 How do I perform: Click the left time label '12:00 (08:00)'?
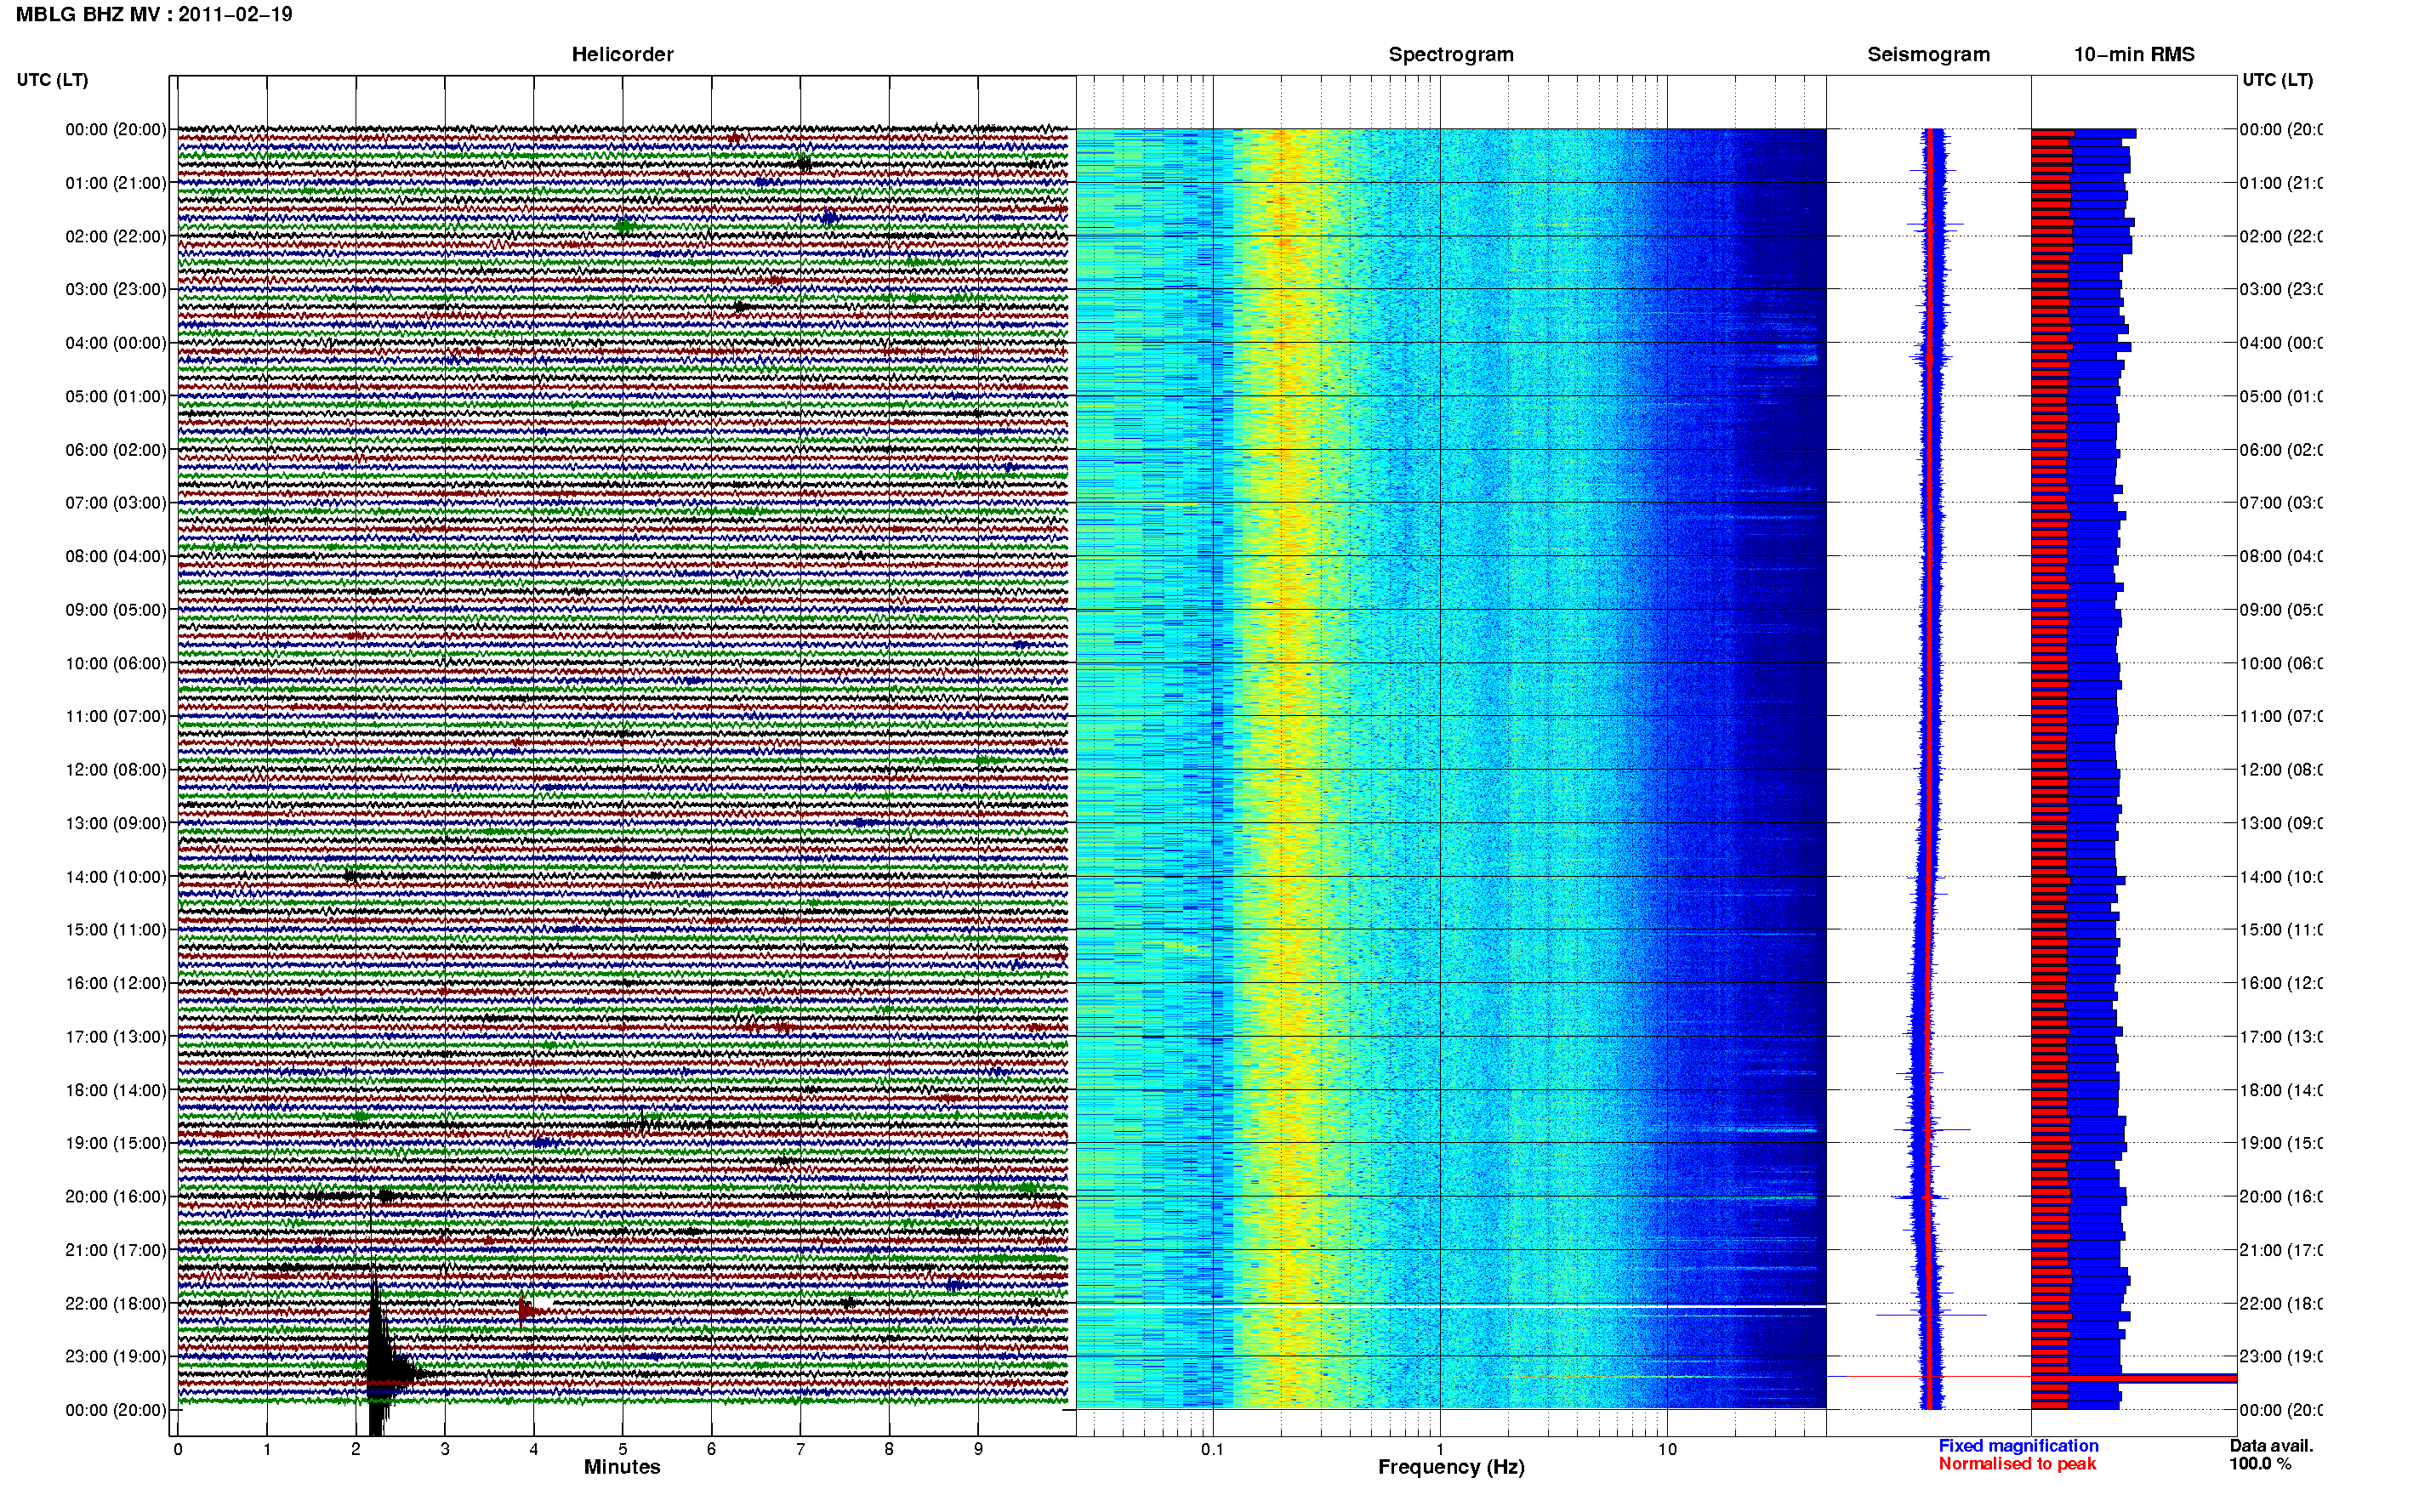click(x=116, y=769)
